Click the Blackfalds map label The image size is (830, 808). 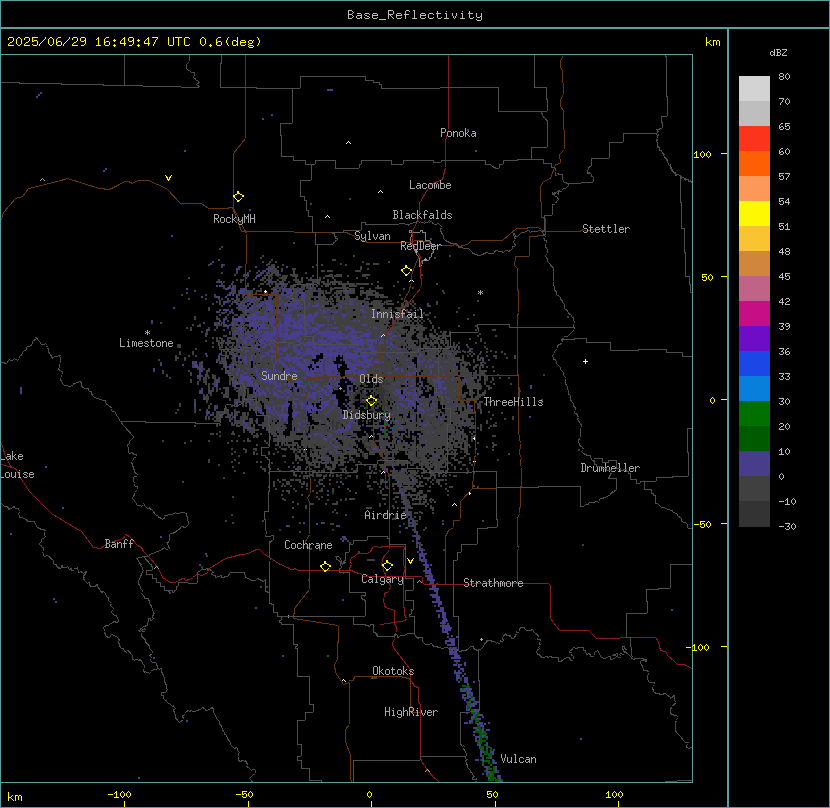click(422, 215)
